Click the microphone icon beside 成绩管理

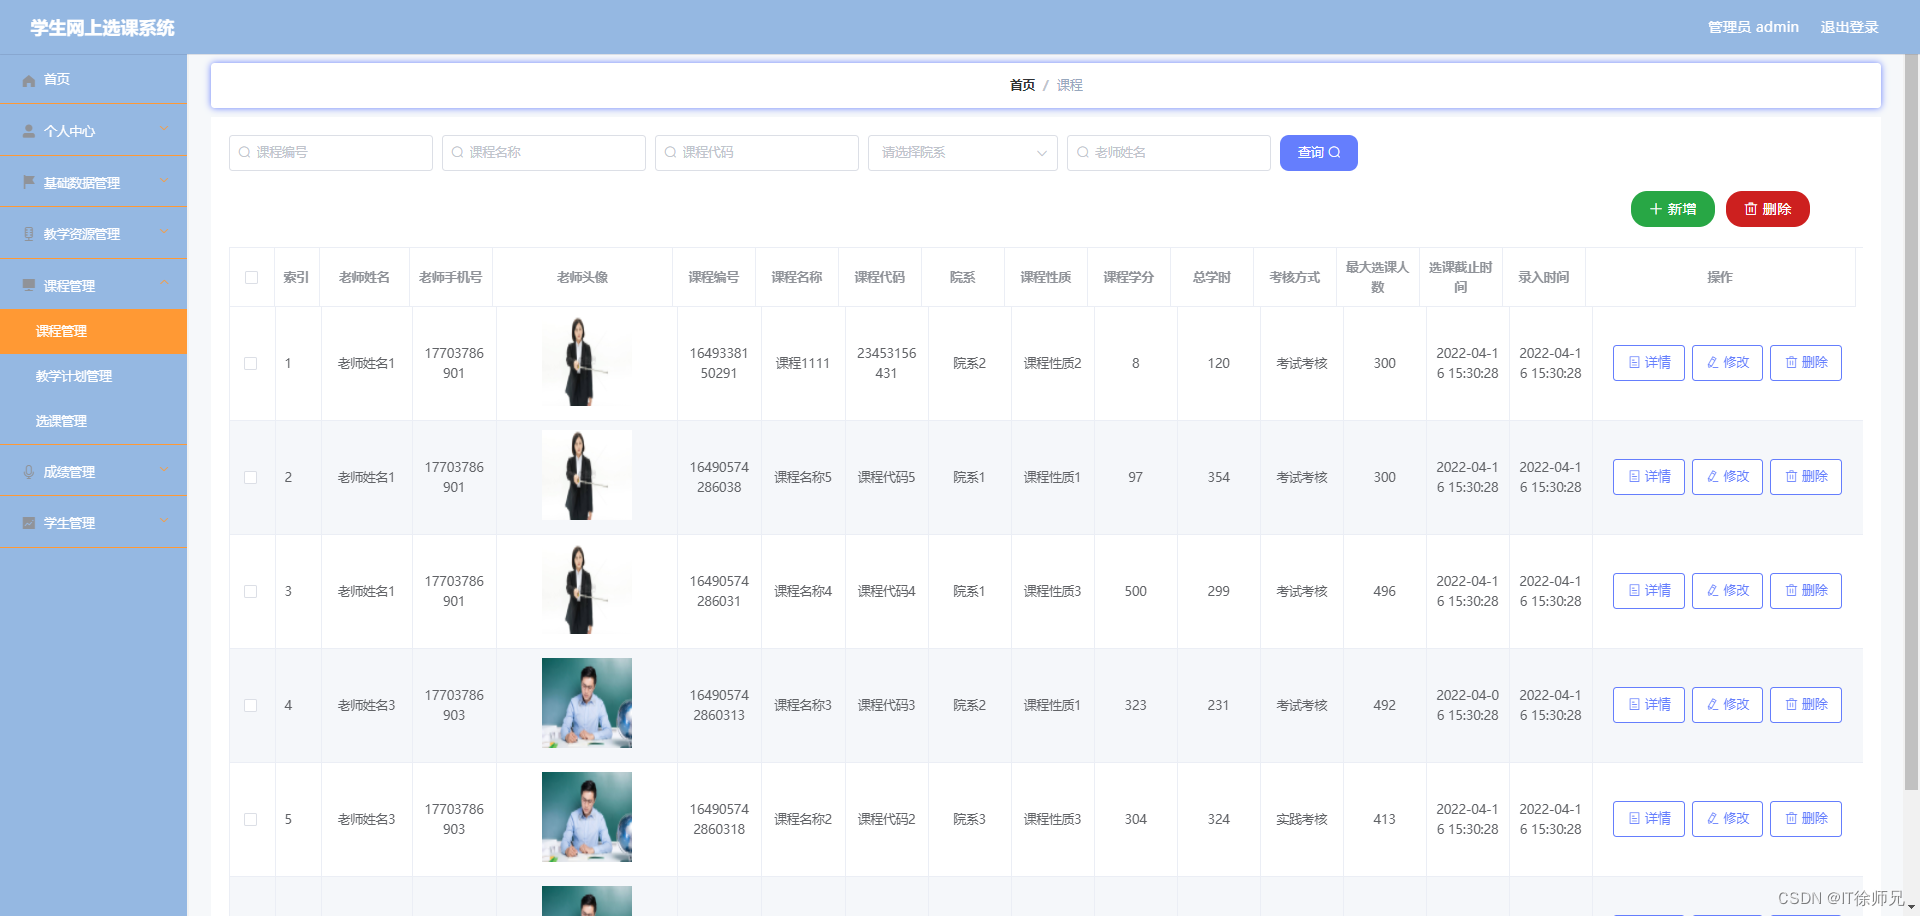pyautogui.click(x=27, y=471)
